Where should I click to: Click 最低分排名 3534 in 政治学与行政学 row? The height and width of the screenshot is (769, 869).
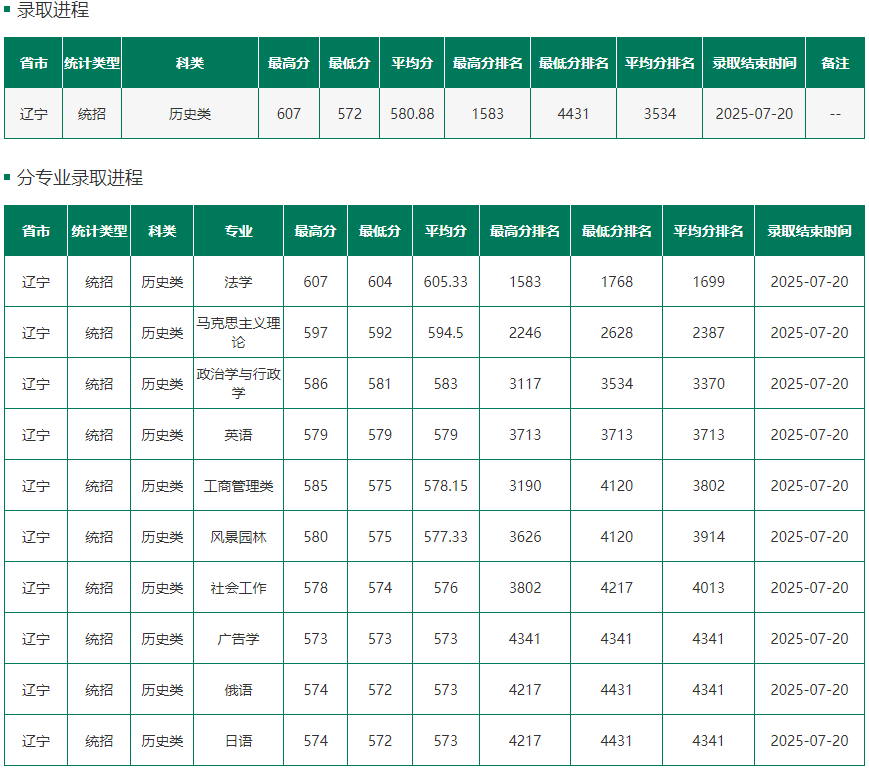(616, 384)
